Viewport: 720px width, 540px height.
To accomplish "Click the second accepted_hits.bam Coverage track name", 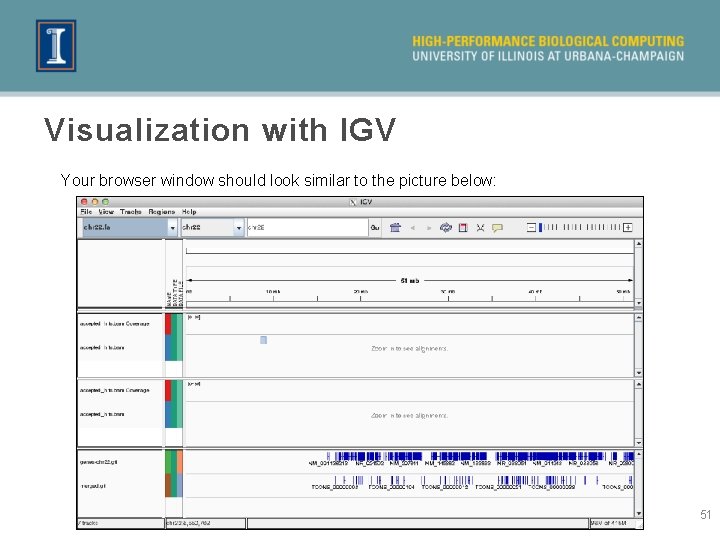I will click(x=114, y=390).
